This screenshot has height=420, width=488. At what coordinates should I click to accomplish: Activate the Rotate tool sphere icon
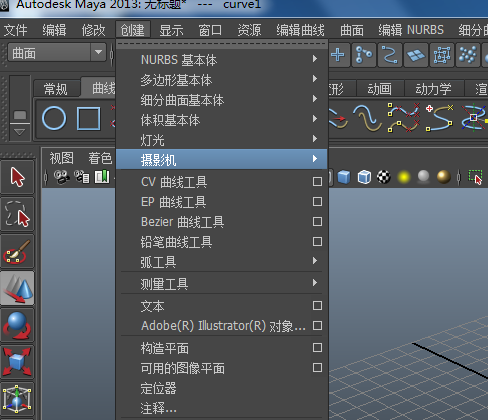17,325
